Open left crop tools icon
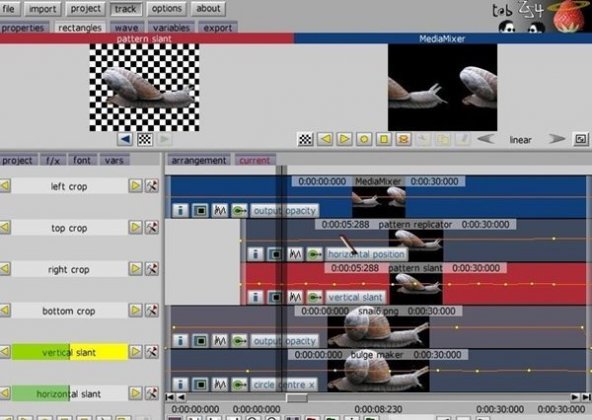This screenshot has height=420, width=592. pyautogui.click(x=152, y=186)
